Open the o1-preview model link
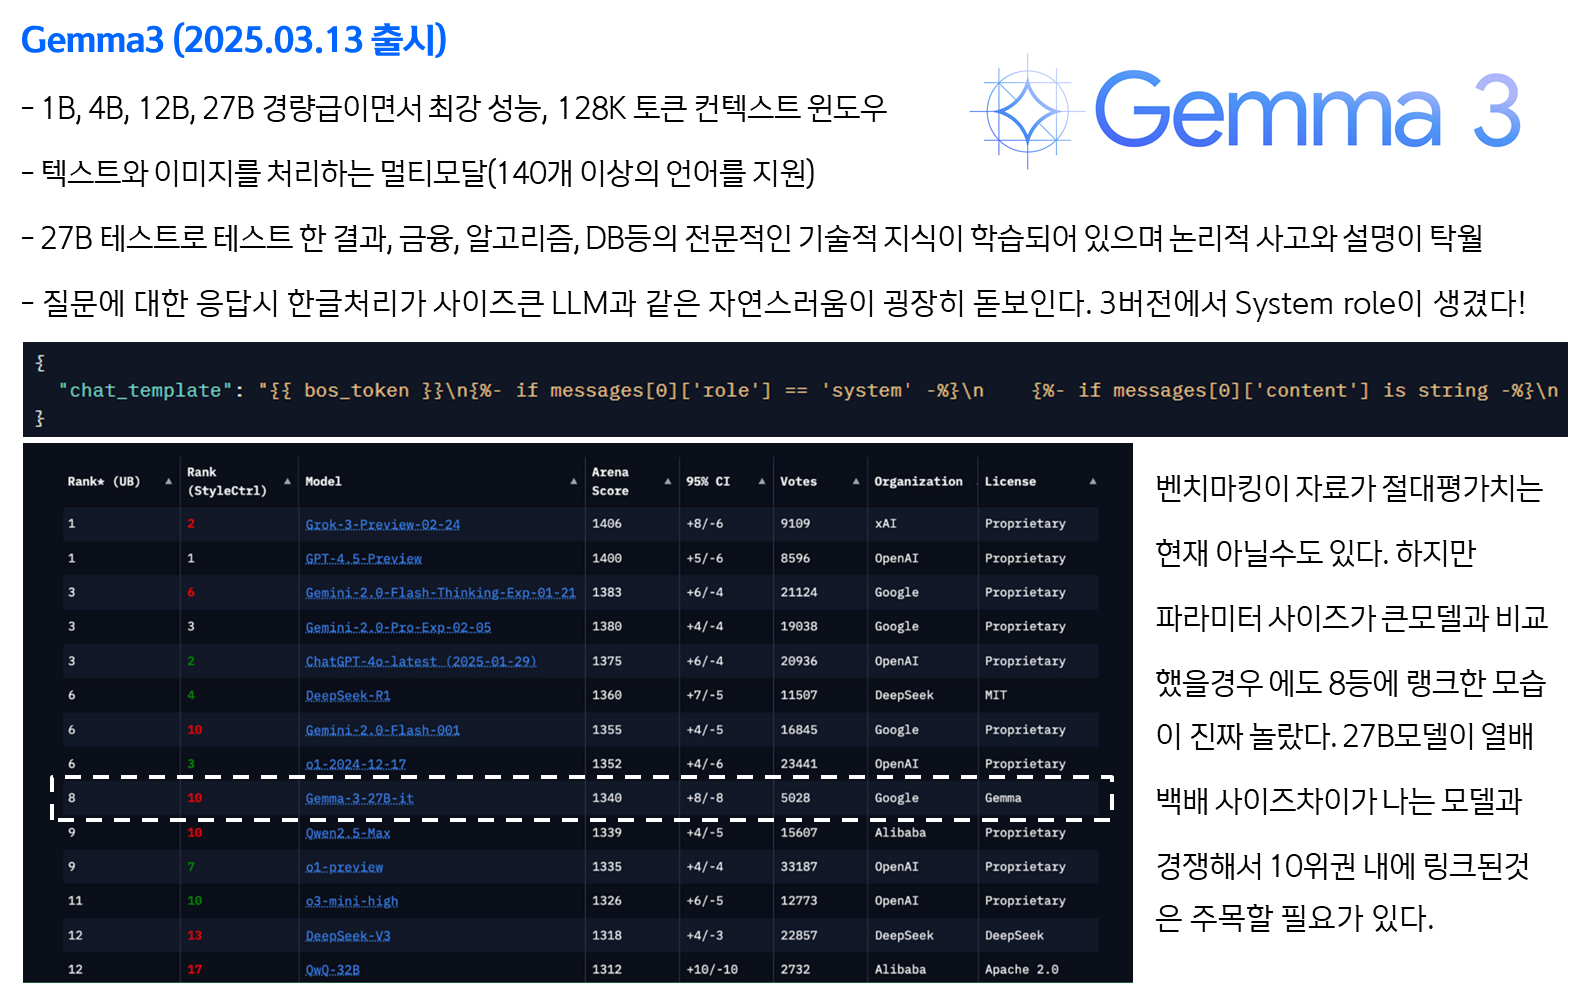 click(x=344, y=868)
